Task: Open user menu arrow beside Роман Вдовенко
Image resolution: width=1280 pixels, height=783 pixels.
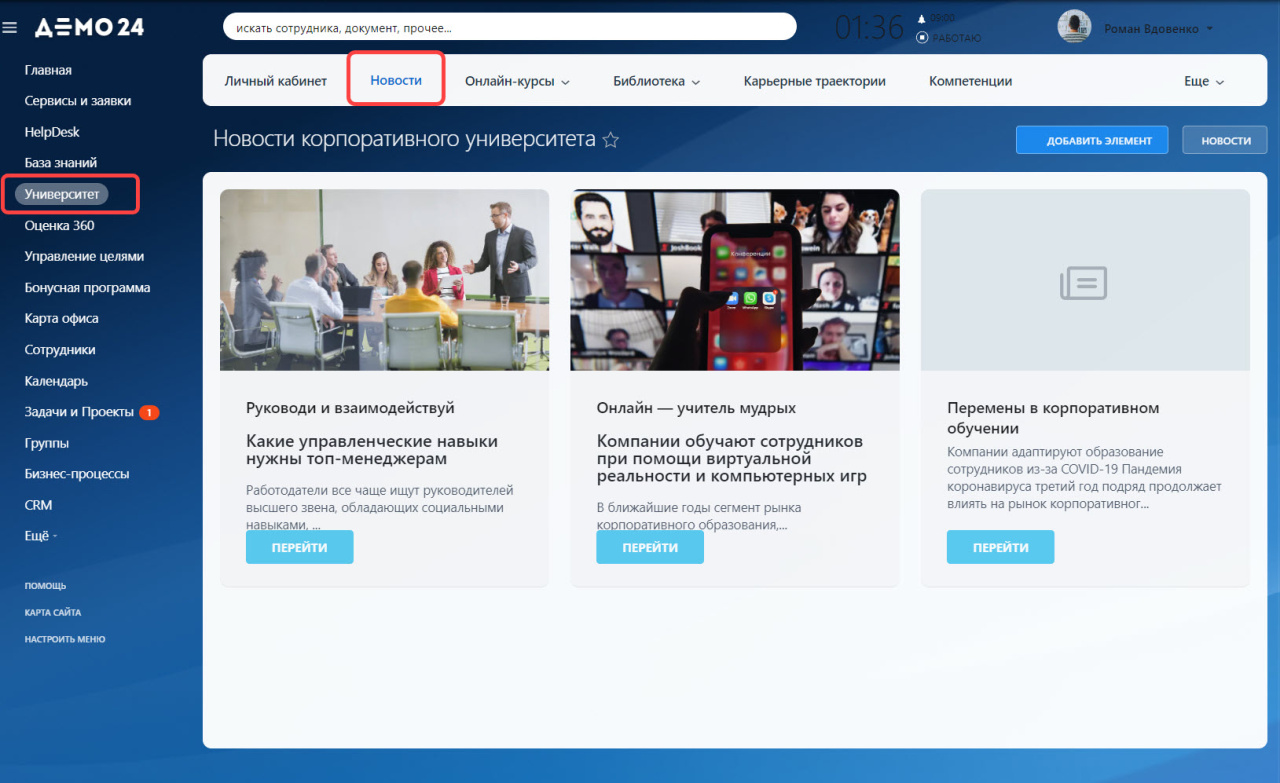Action: (1210, 29)
